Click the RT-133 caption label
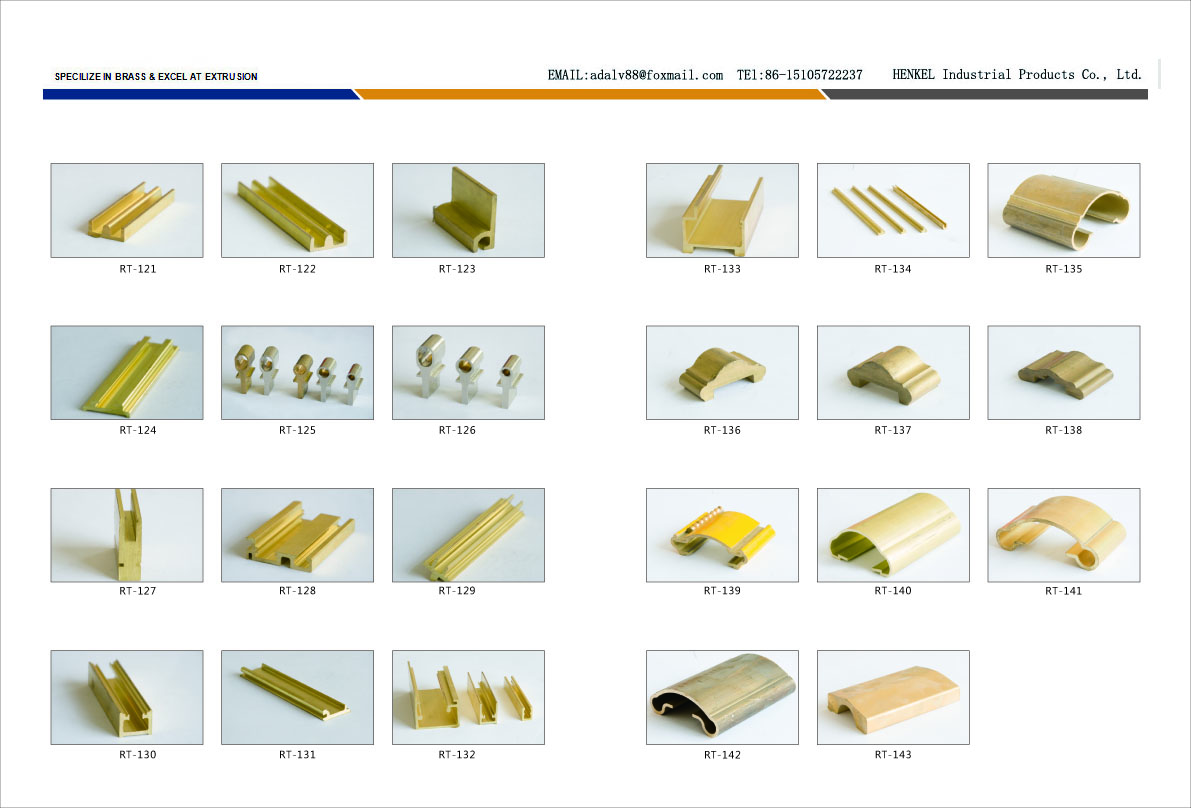The image size is (1191, 808). [722, 269]
